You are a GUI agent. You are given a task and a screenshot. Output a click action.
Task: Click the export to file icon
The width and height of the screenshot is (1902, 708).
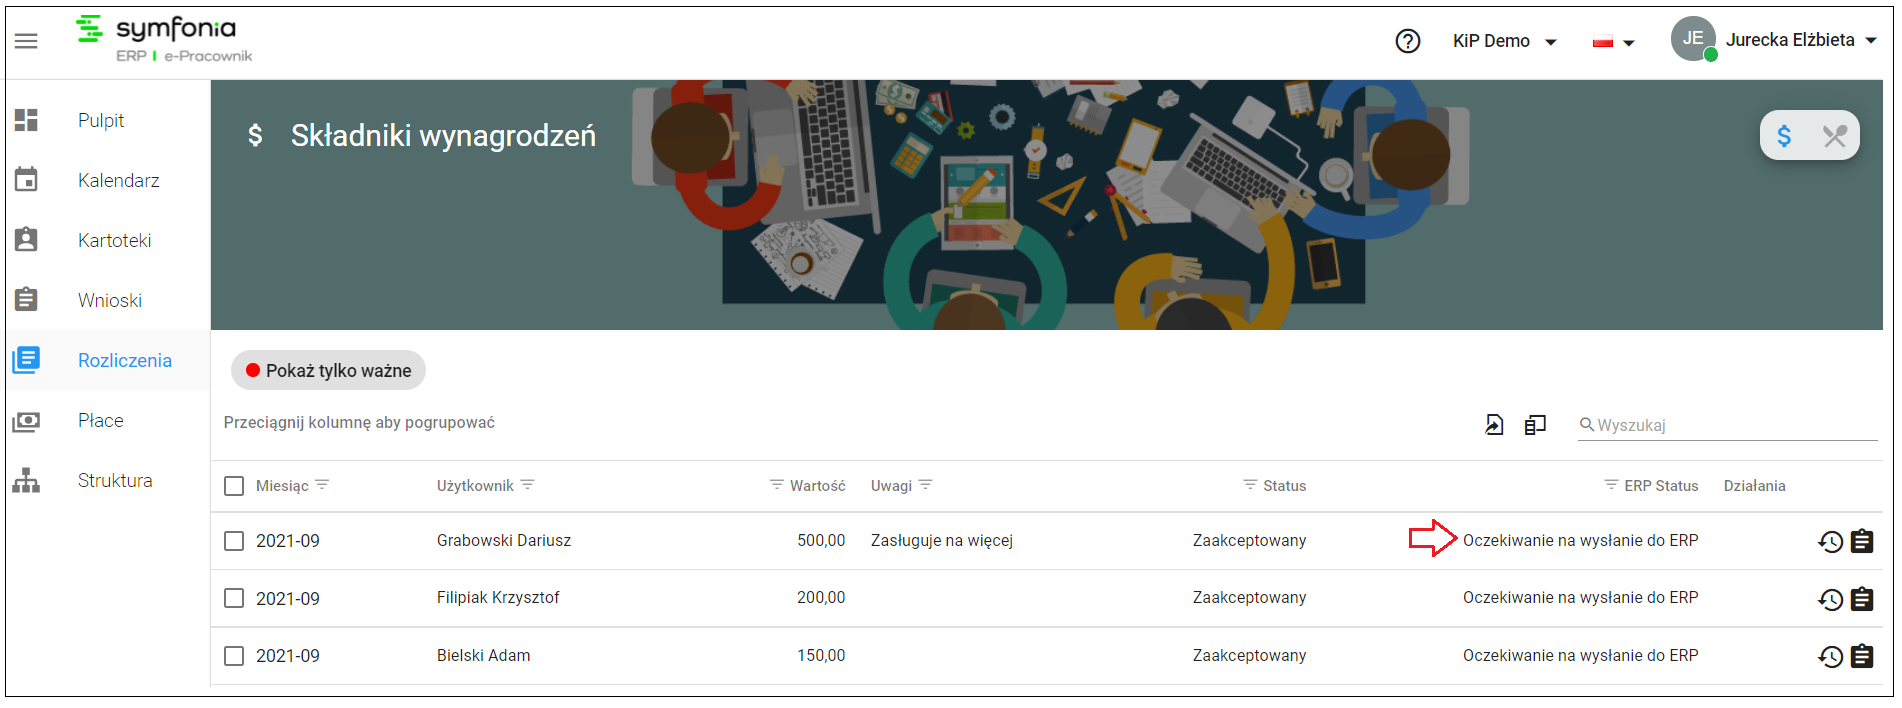1494,425
